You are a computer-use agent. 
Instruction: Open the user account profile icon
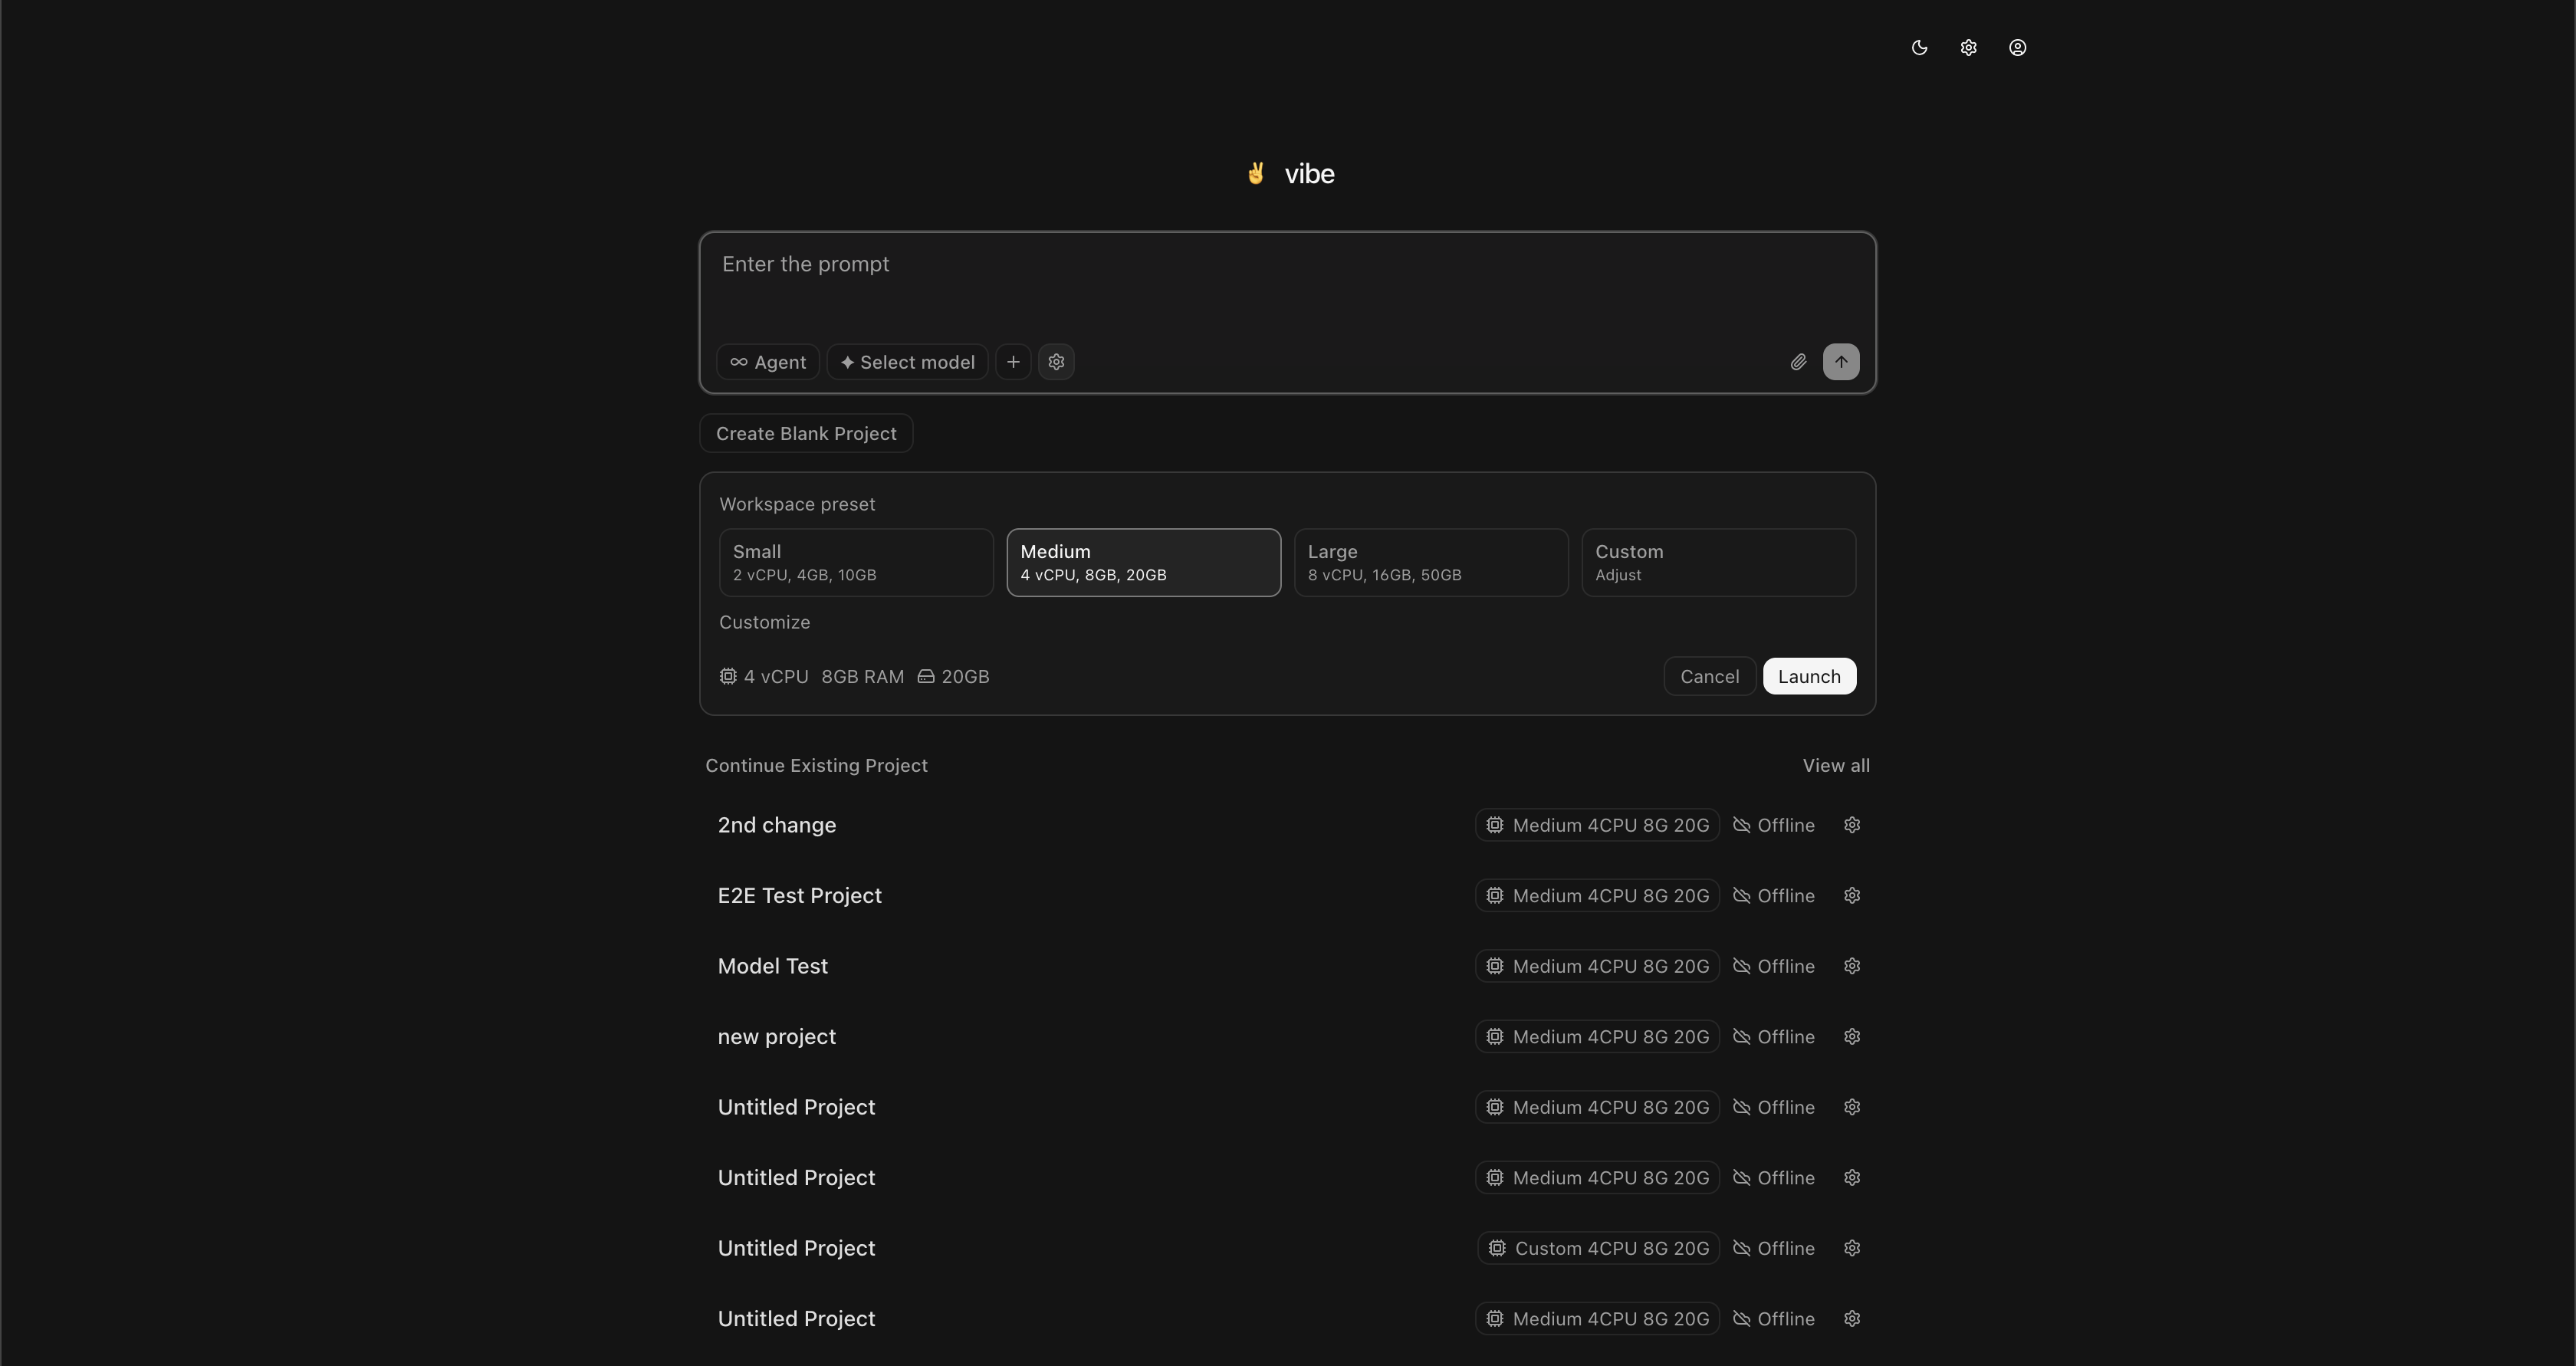2017,48
